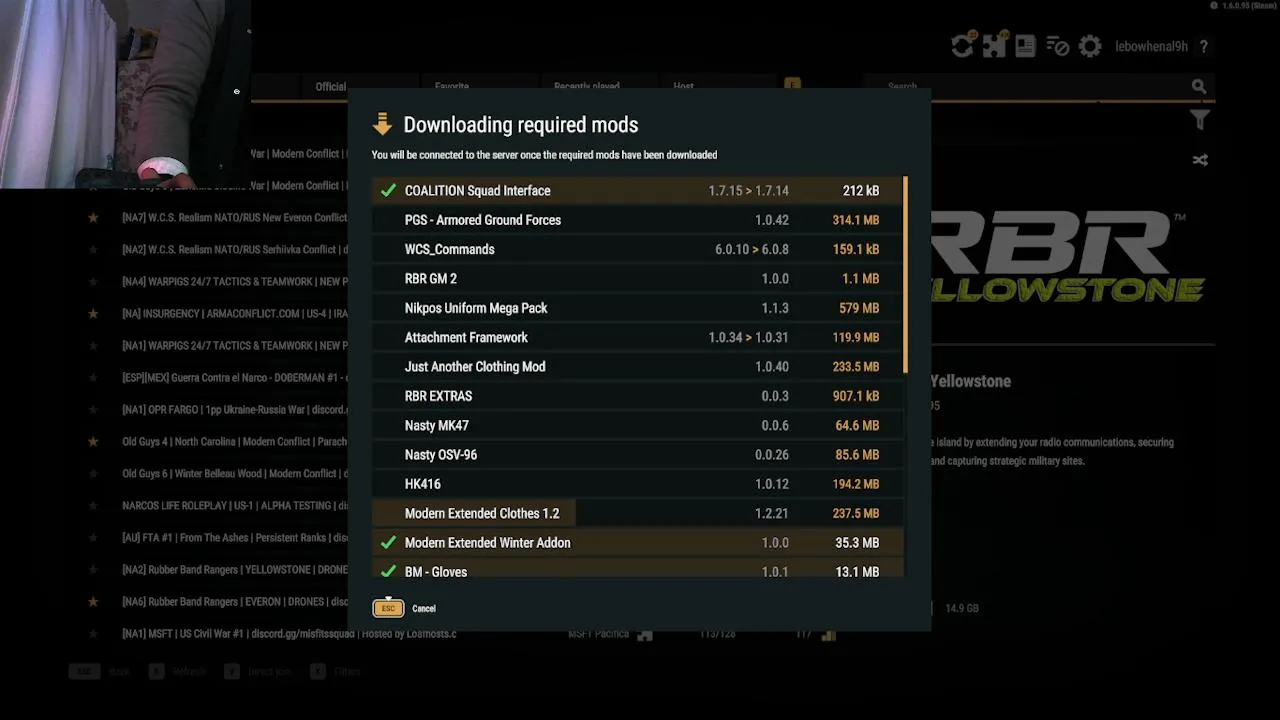The width and height of the screenshot is (1280, 720).
Task: Click the mod list scrollbar in download dialog
Action: [x=905, y=276]
